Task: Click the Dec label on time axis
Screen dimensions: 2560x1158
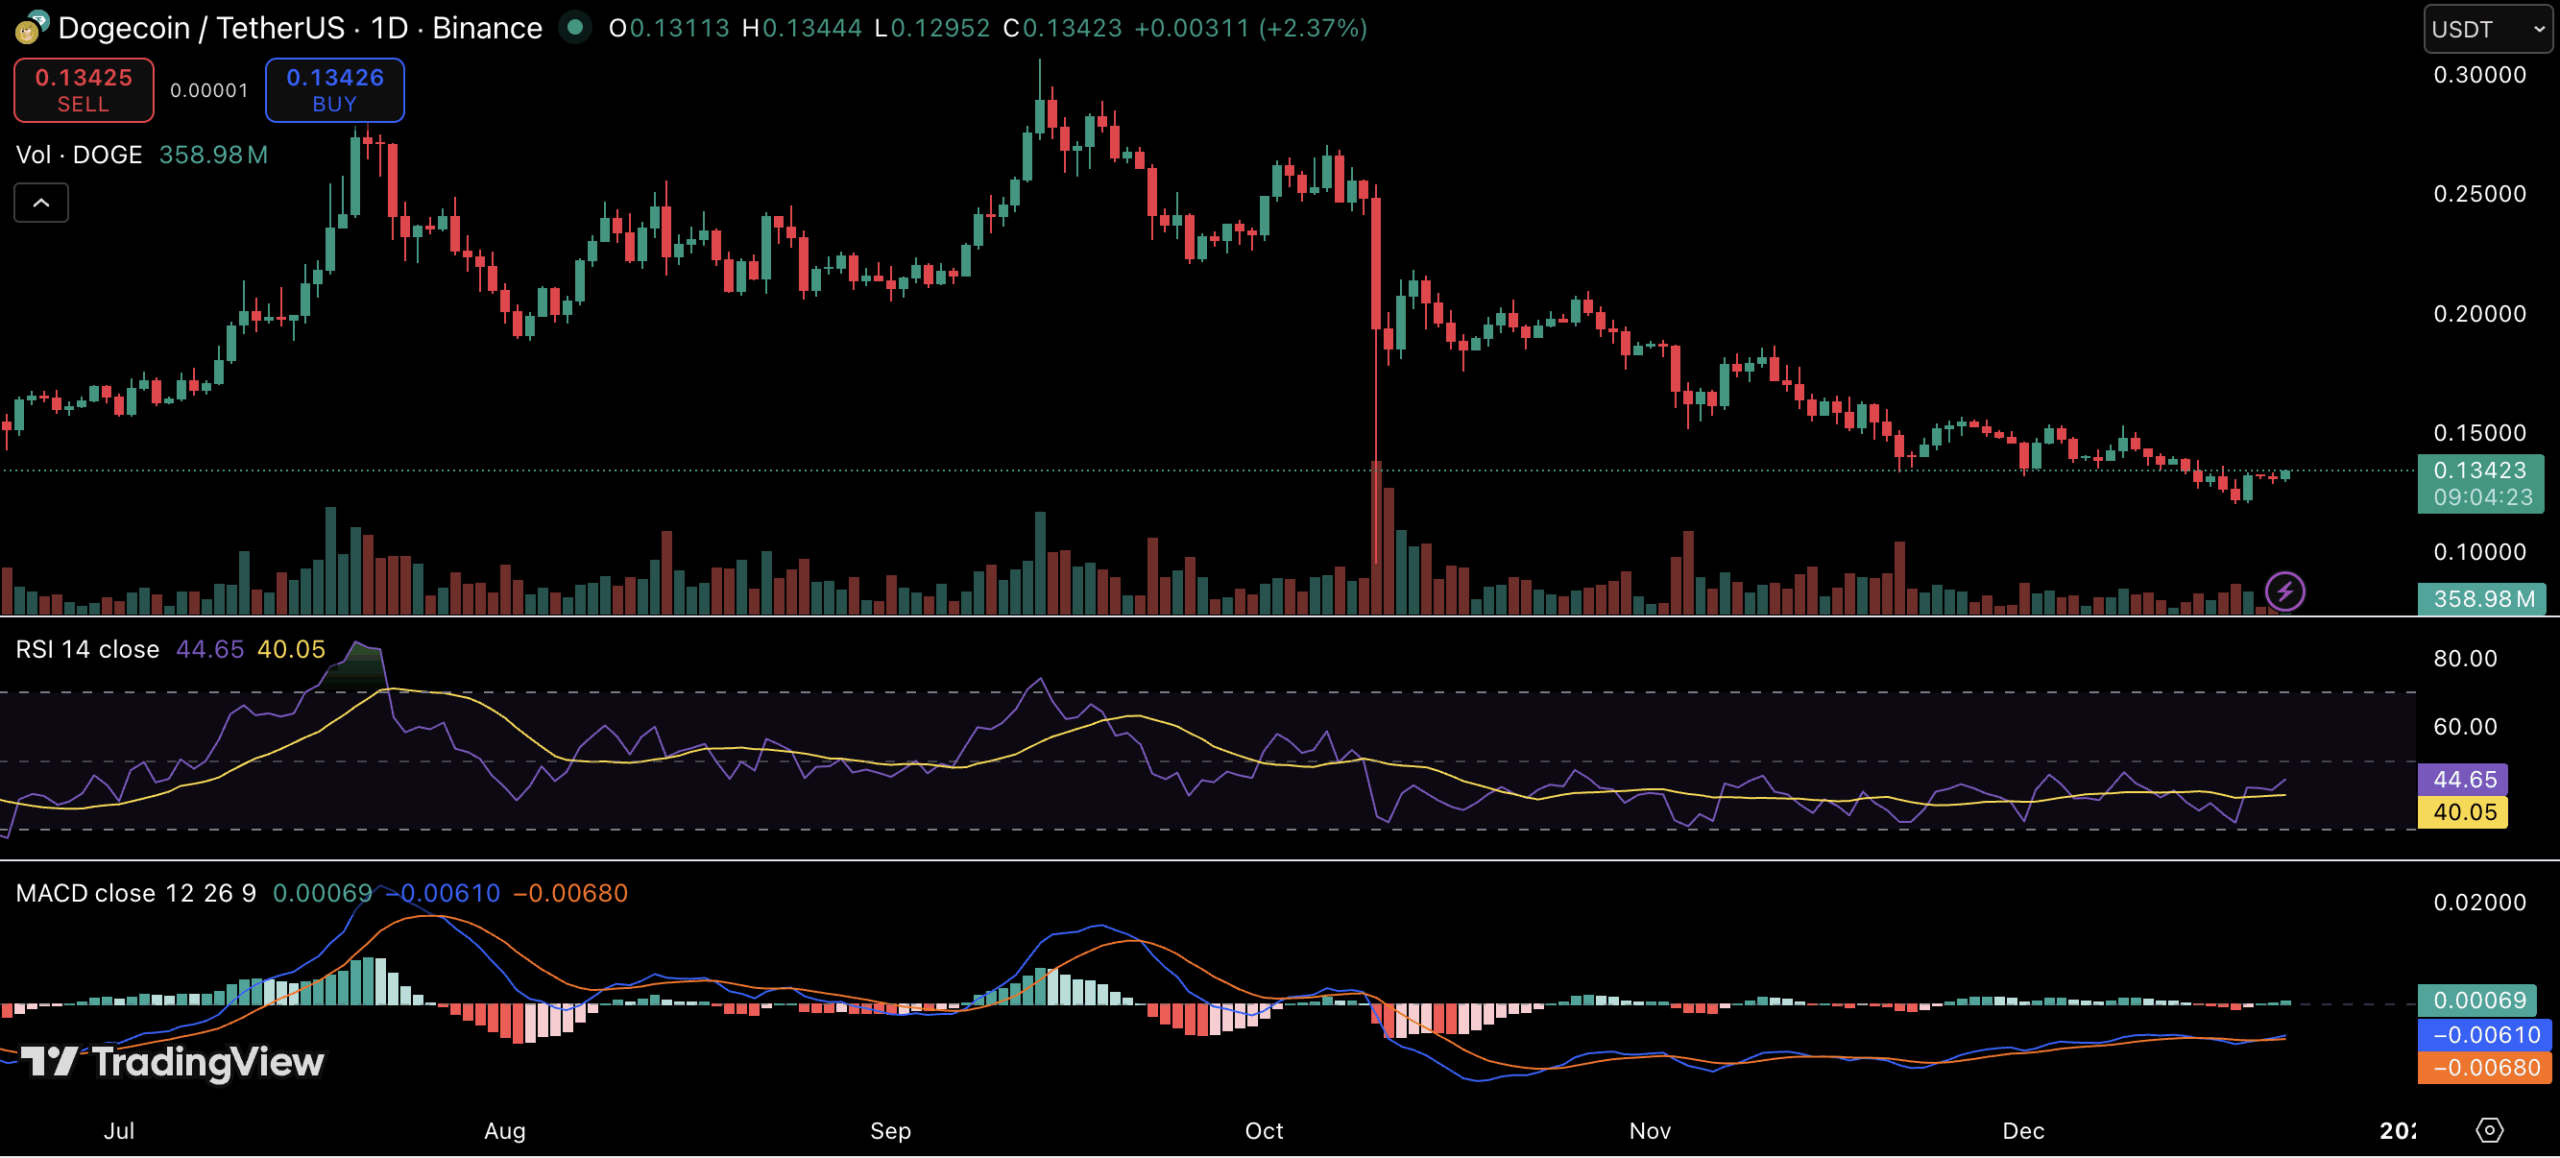Action: (2022, 1131)
